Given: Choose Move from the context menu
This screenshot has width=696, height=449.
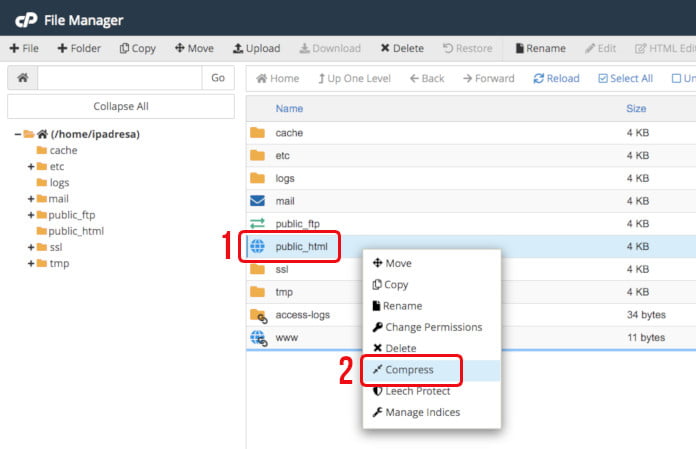Looking at the screenshot, I should (392, 263).
